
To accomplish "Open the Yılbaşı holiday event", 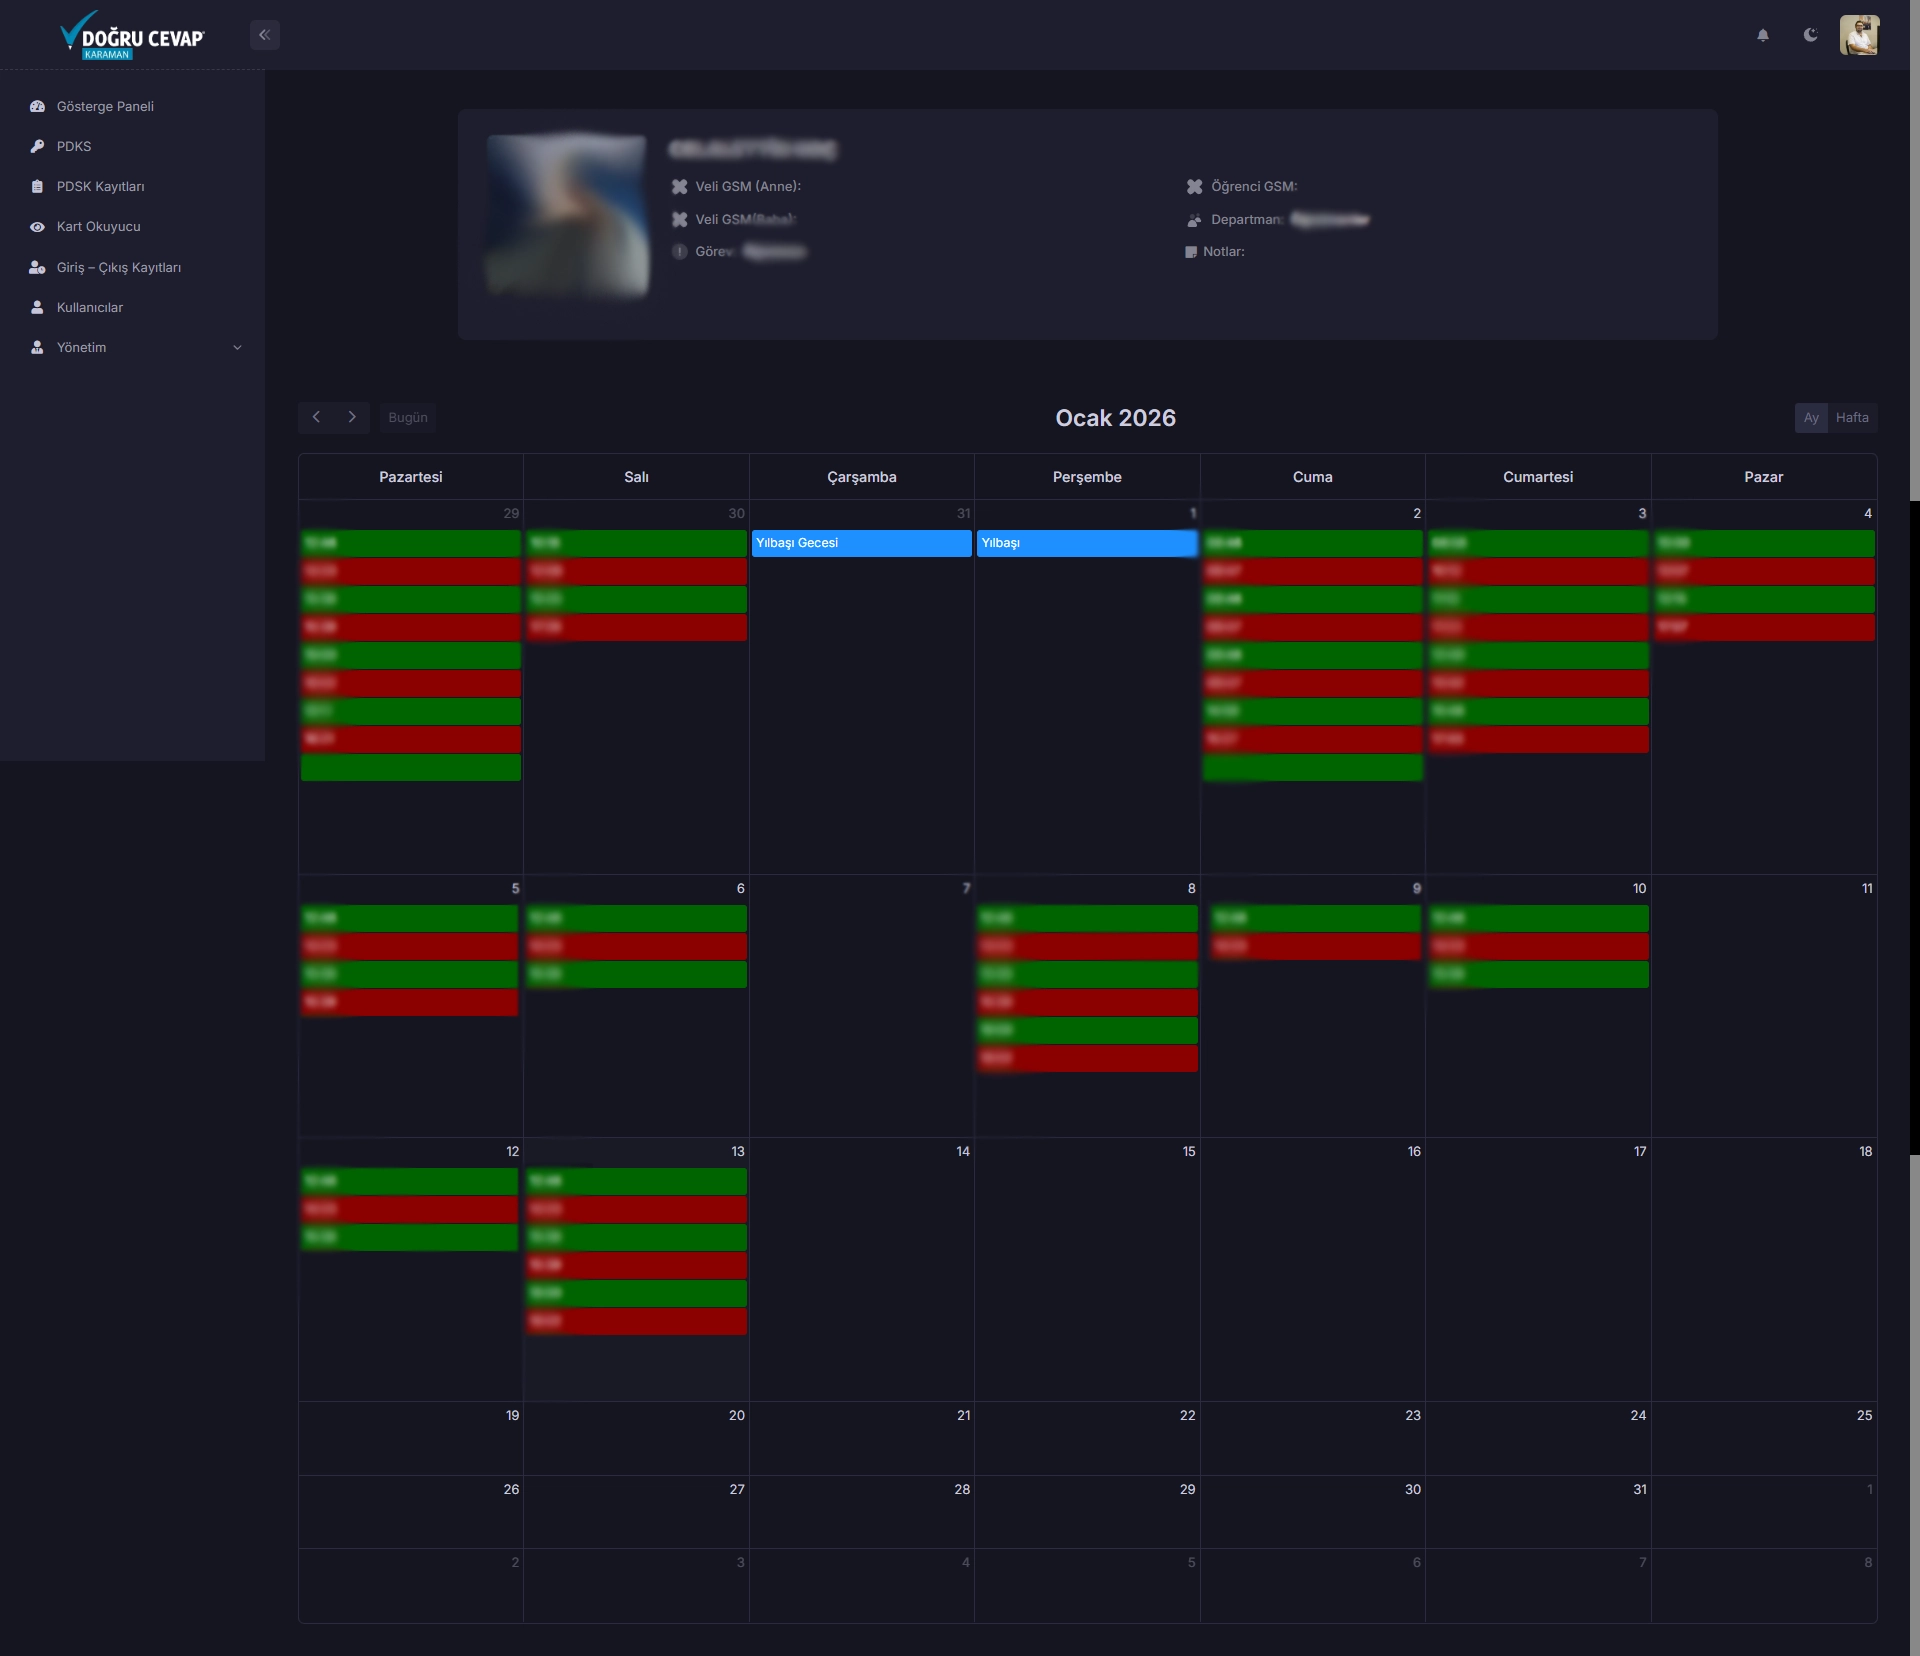I will (1086, 543).
